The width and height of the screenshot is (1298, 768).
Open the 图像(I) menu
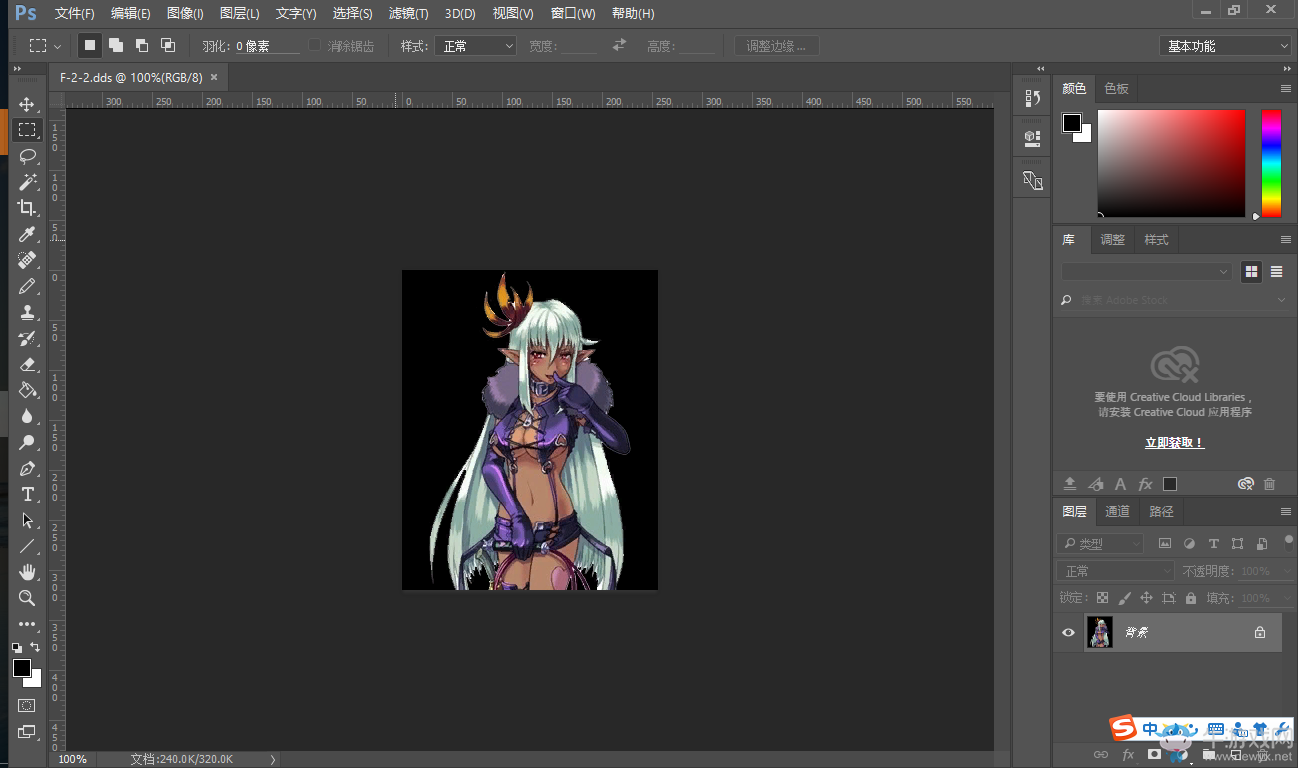point(185,13)
